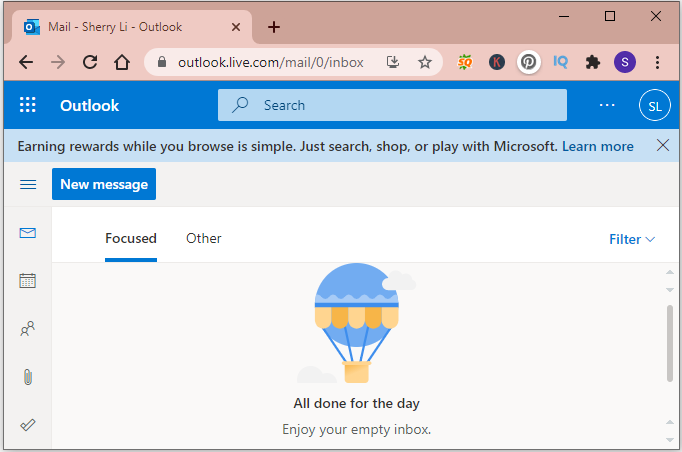
Task: Click the install app icon in address bar
Action: click(393, 62)
